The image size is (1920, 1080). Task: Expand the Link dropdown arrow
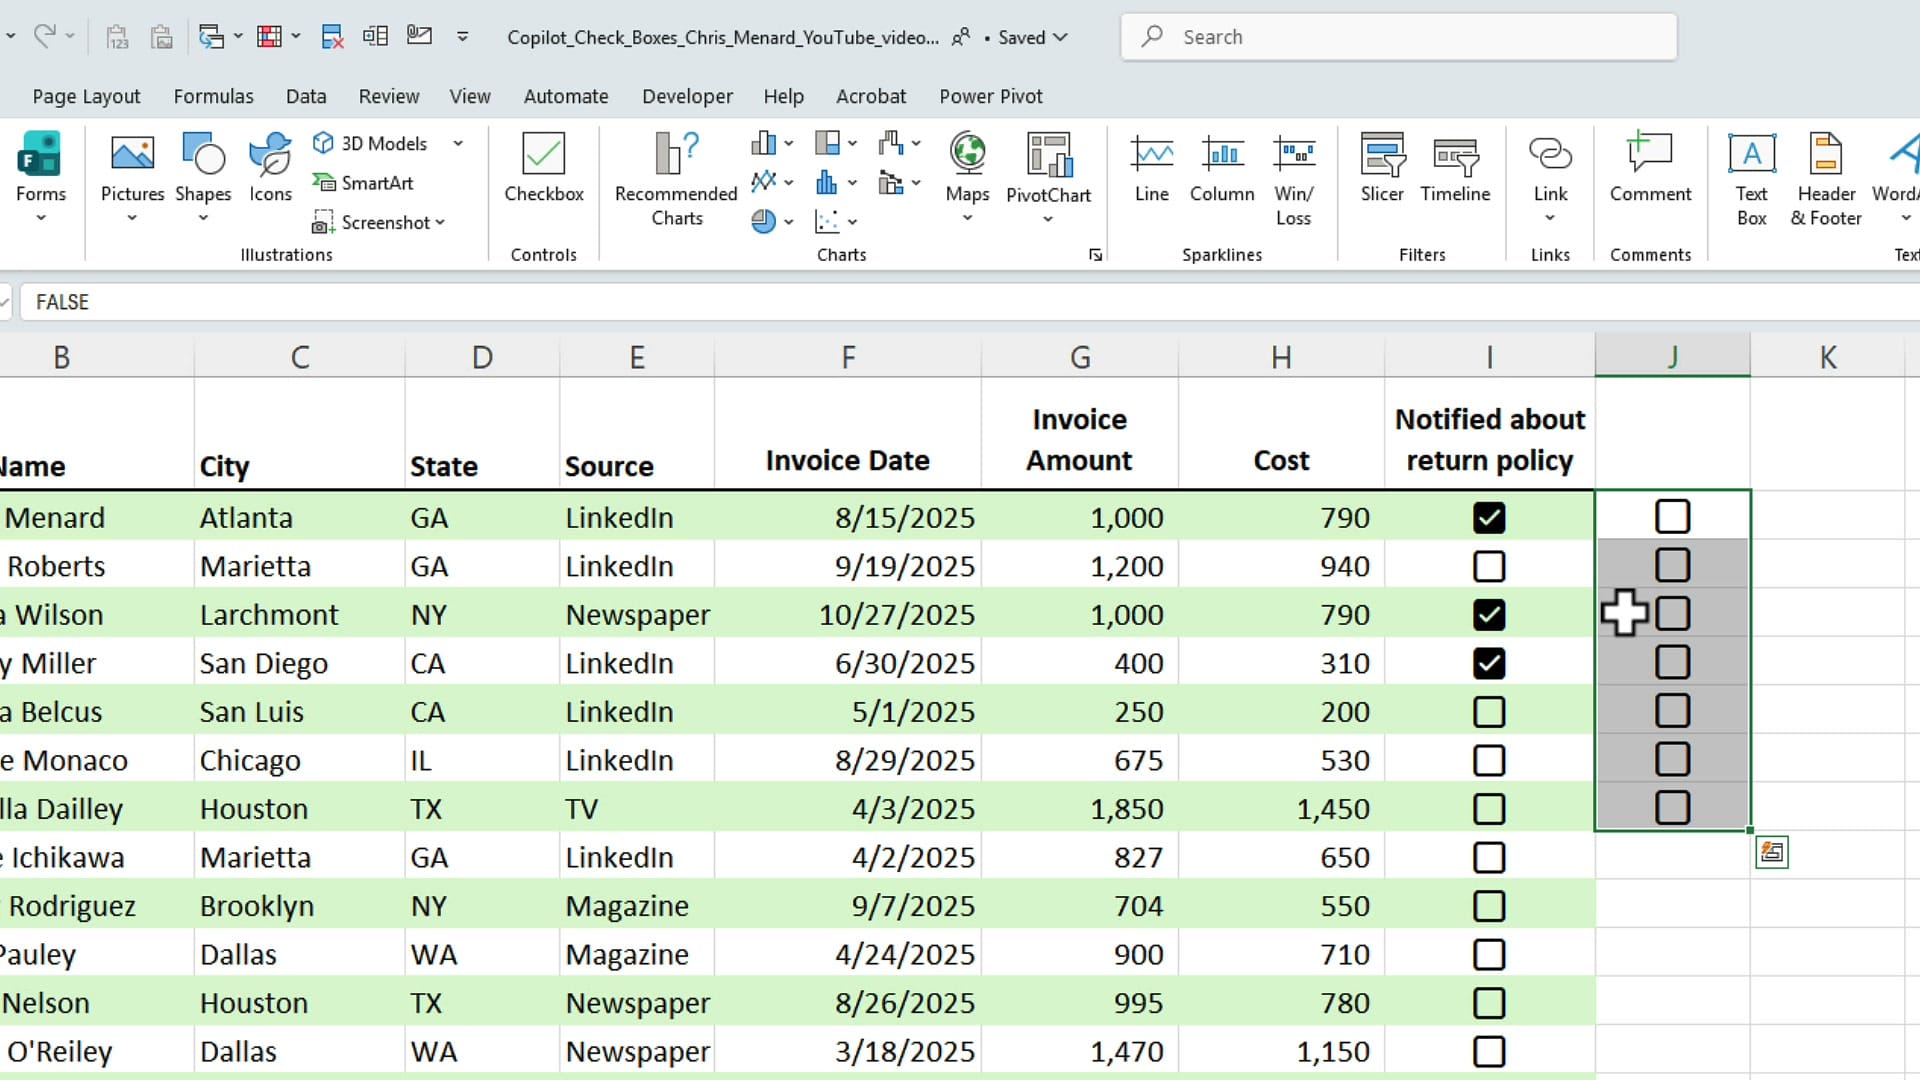1550,218
